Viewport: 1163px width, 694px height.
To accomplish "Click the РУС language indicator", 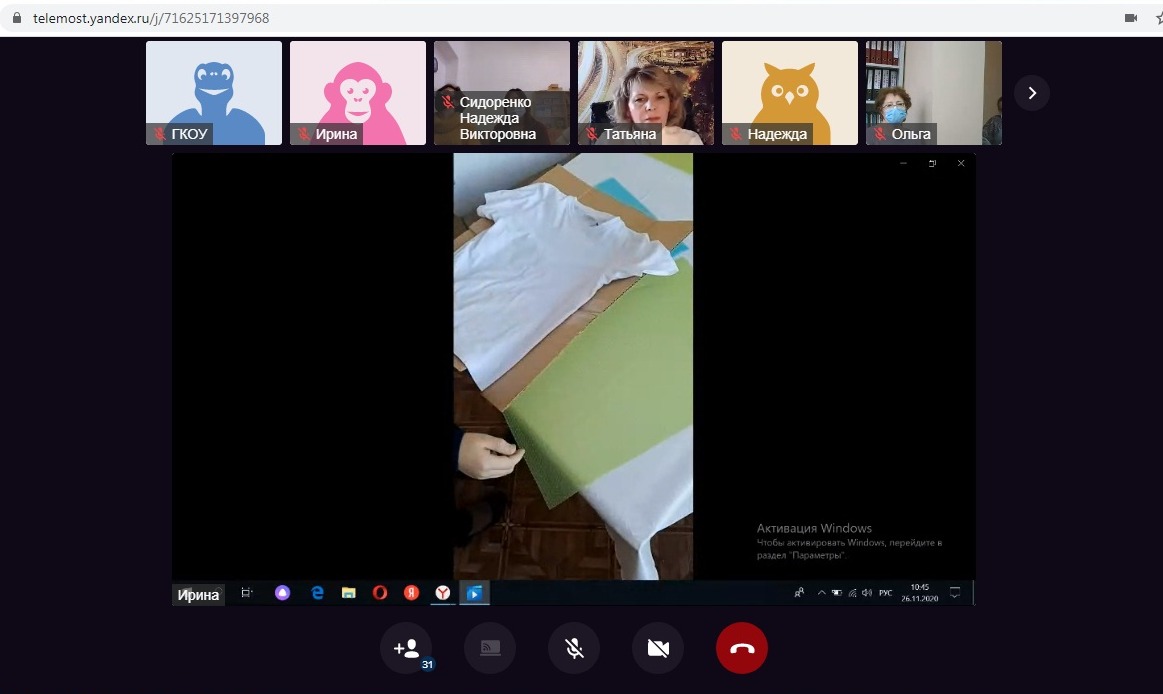I will (885, 593).
